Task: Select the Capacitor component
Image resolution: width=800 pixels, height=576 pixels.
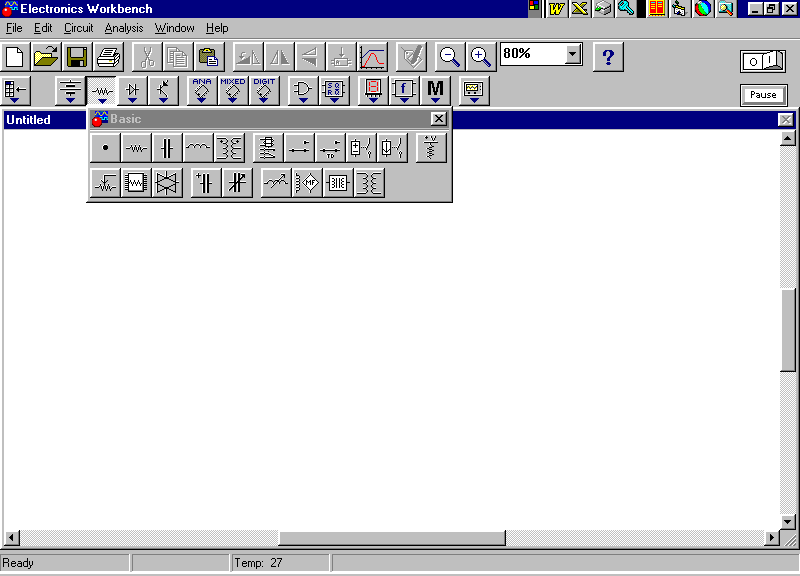Action: (167, 148)
